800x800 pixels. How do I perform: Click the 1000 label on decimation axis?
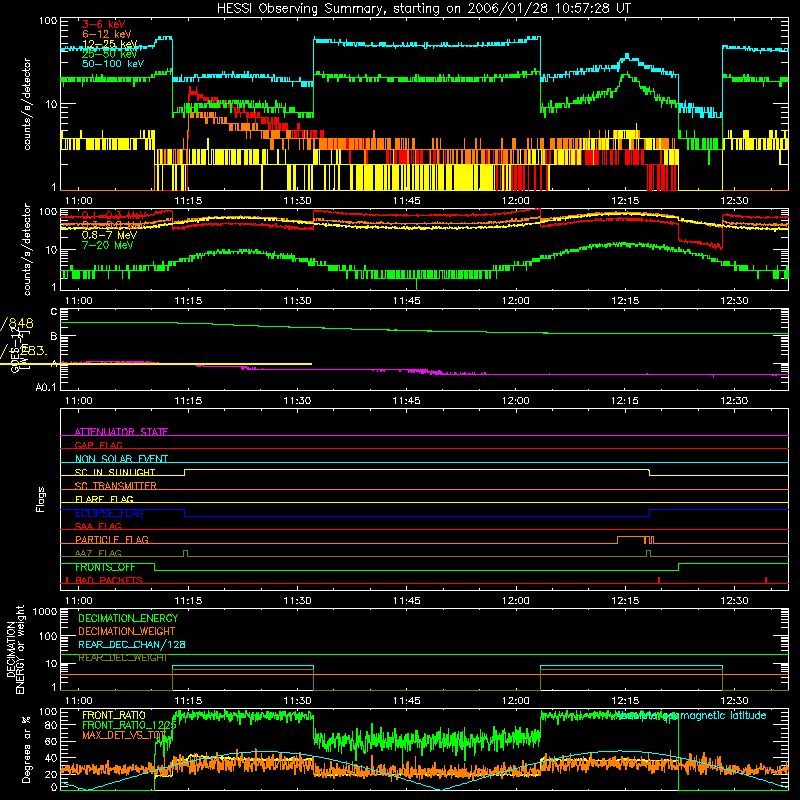pos(45,612)
